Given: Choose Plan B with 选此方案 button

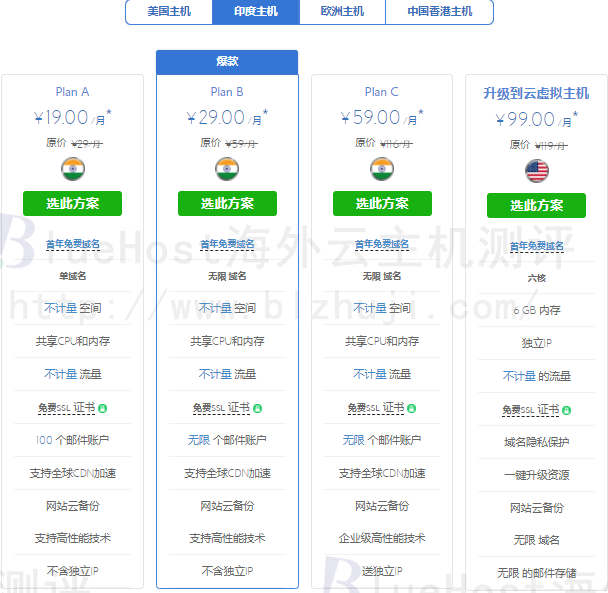Looking at the screenshot, I should (x=227, y=203).
